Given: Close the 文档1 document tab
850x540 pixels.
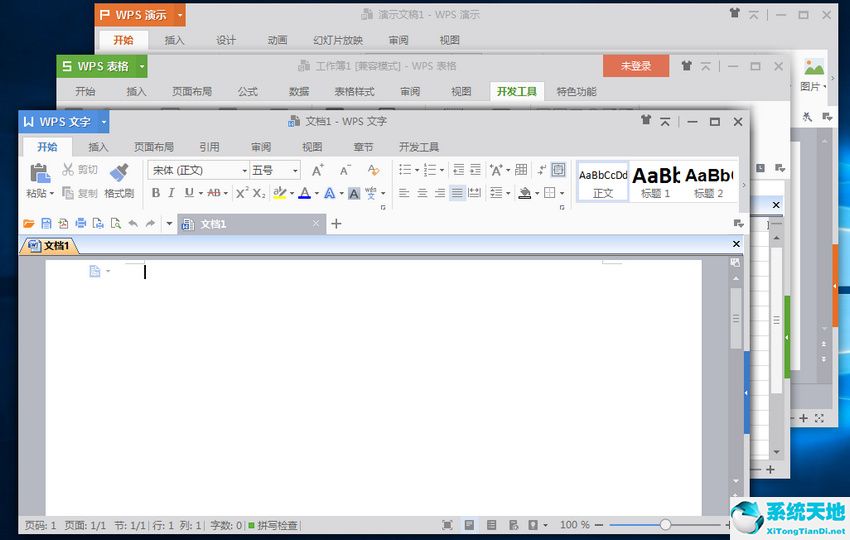Looking at the screenshot, I should [x=316, y=223].
